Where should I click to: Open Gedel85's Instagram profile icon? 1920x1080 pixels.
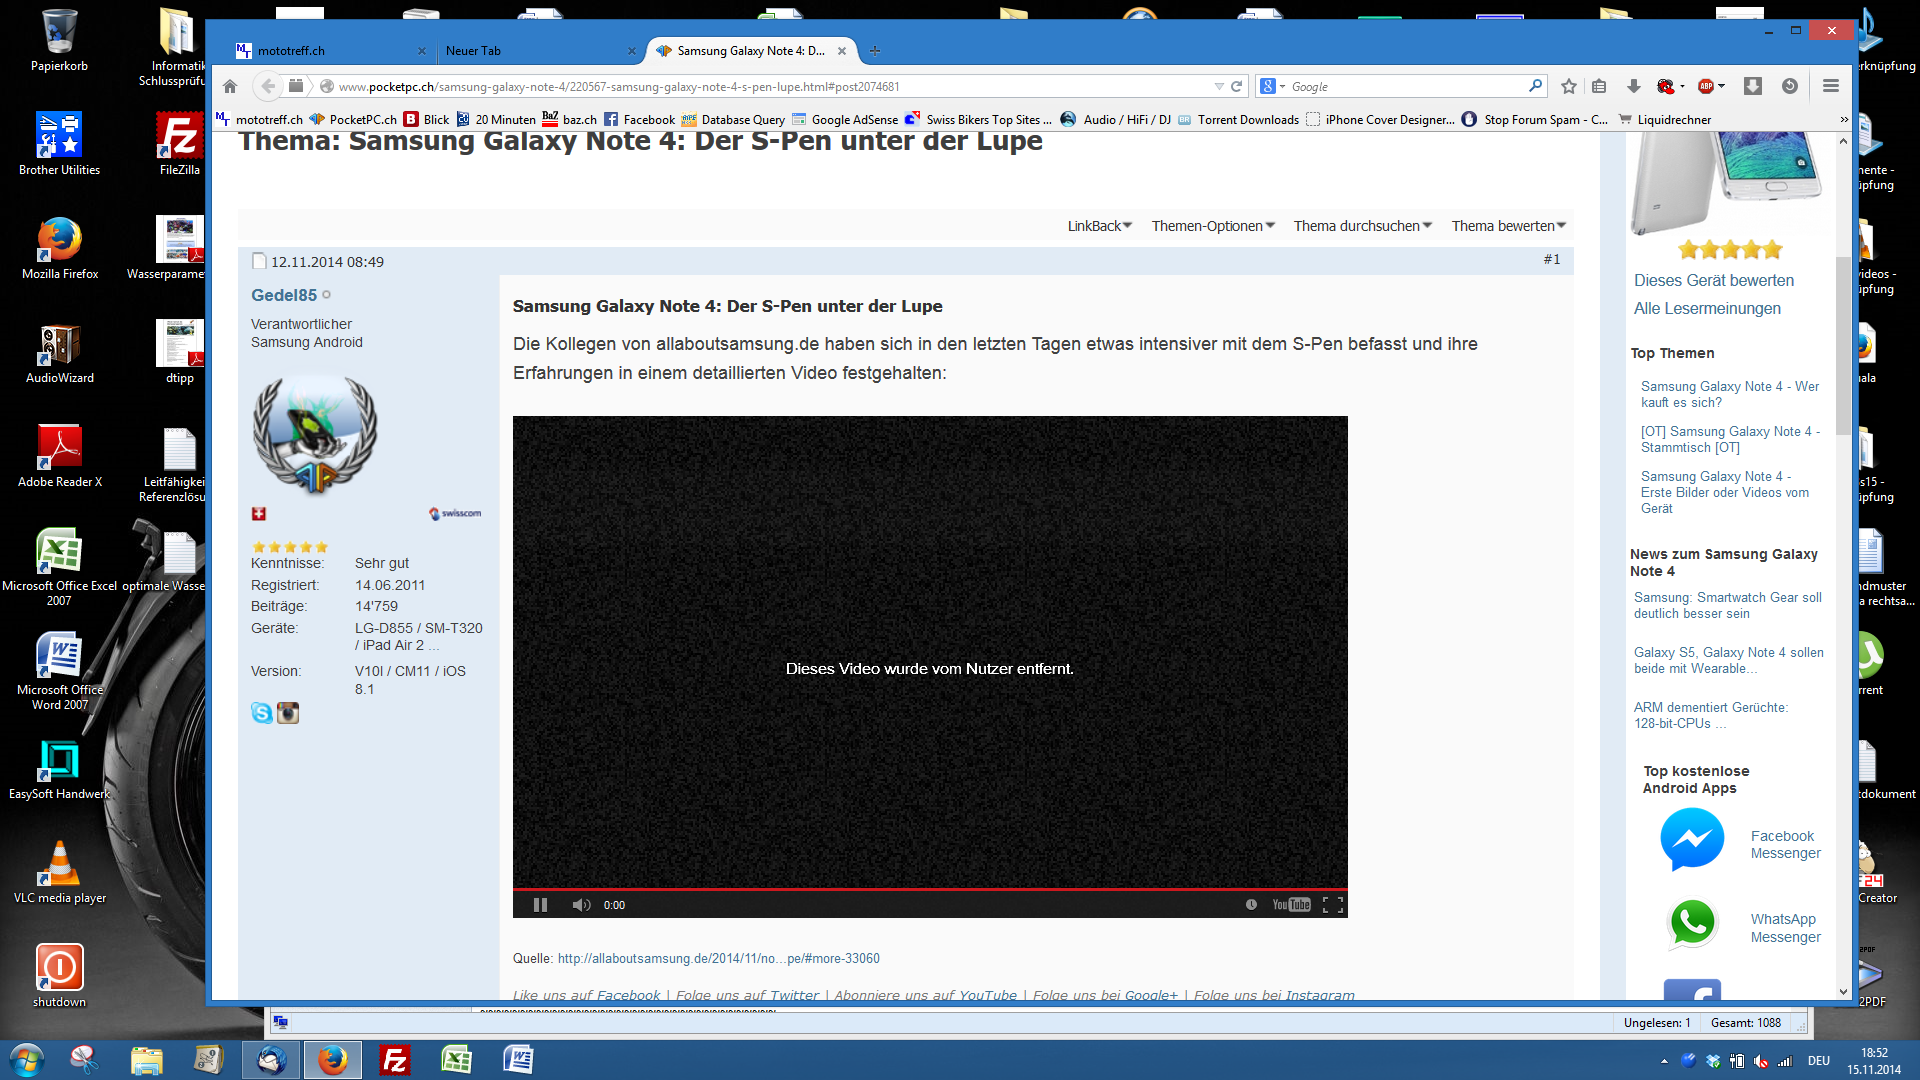coord(288,713)
